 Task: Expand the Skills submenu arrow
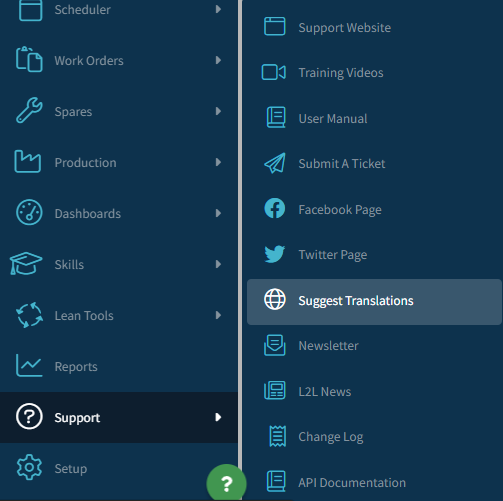tap(218, 264)
